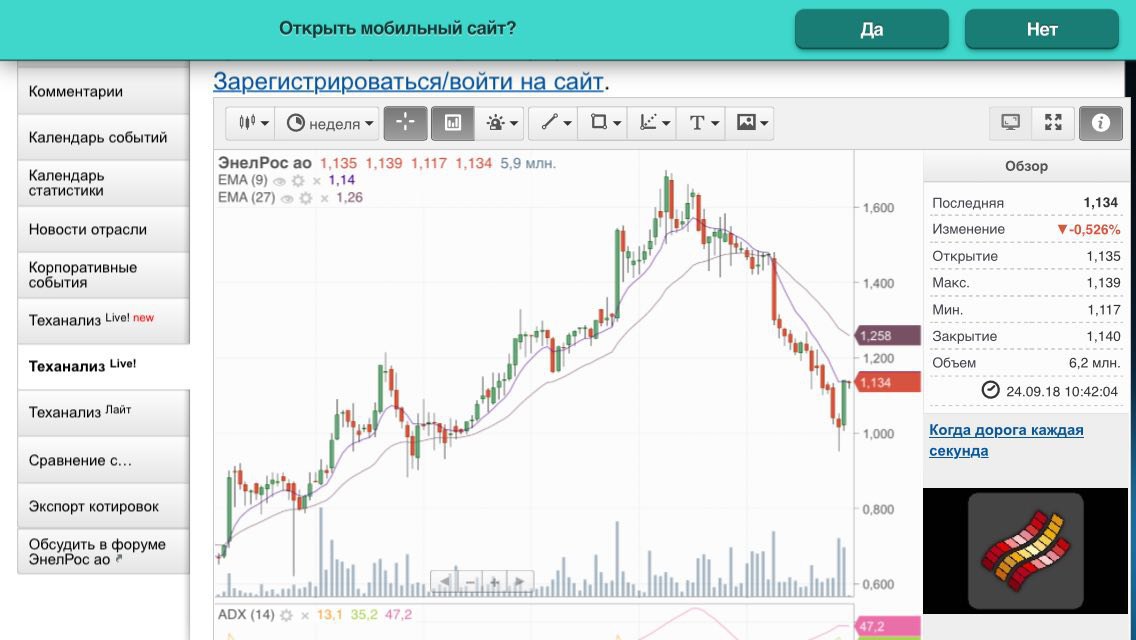Image resolution: width=1136 pixels, height=640 pixels.
Task: Open the scatter trend tools dropdown
Action: click(x=653, y=123)
